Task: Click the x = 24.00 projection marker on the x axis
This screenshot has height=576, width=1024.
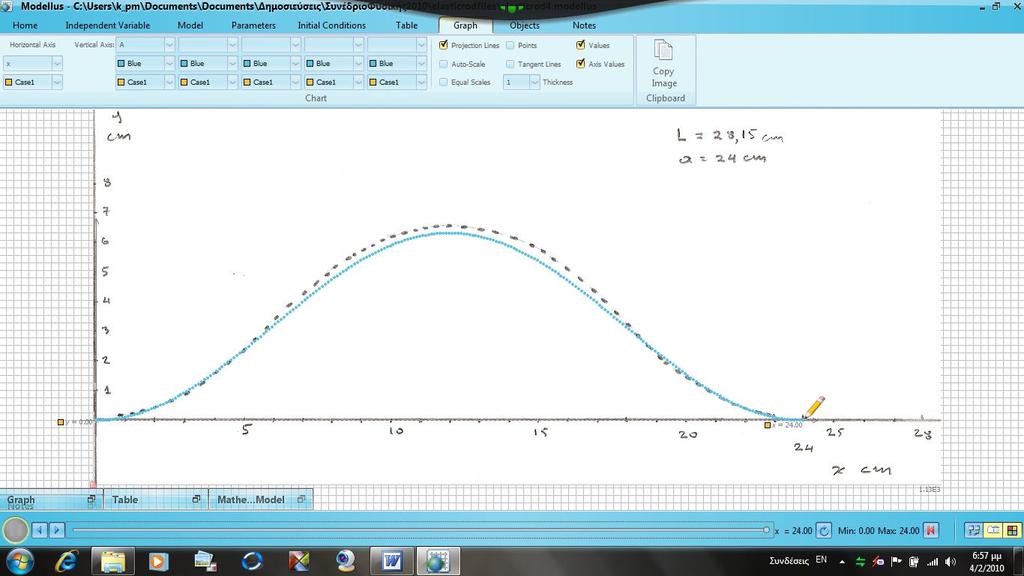Action: click(767, 425)
